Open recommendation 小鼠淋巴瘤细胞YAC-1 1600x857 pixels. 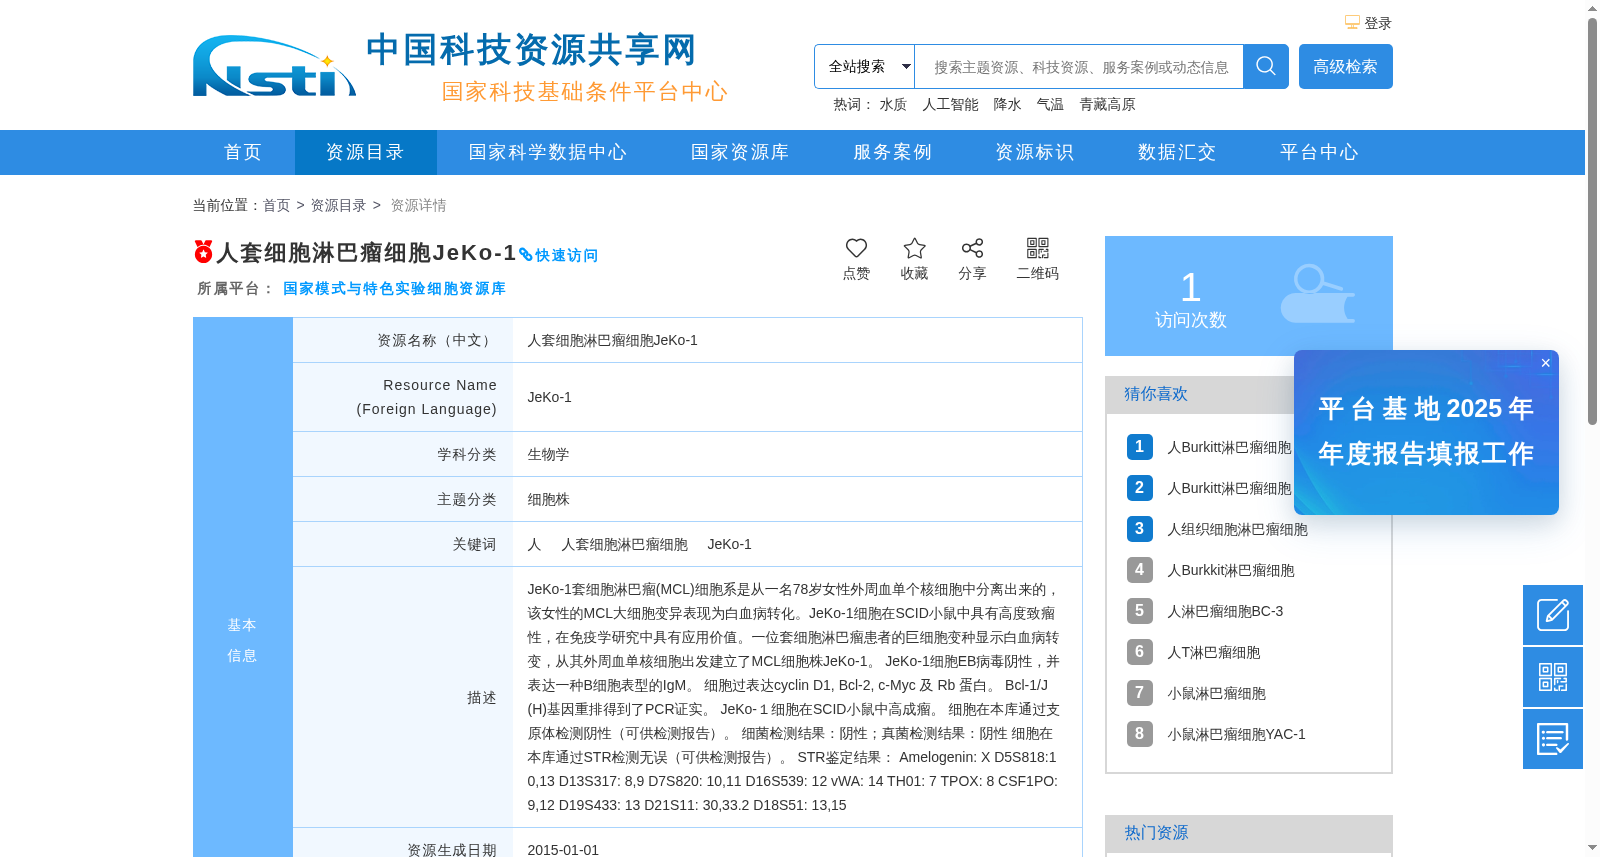(x=1236, y=734)
